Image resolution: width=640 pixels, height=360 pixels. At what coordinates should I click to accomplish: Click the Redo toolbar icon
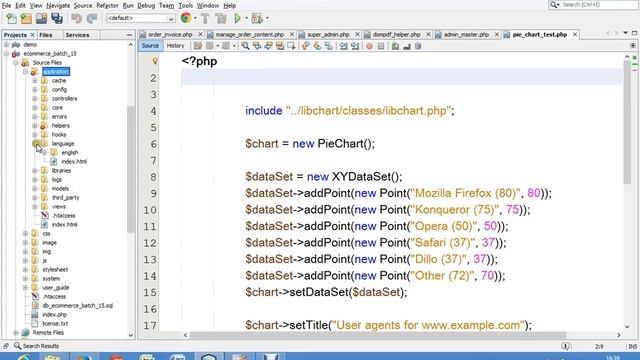pyautogui.click(x=92, y=18)
